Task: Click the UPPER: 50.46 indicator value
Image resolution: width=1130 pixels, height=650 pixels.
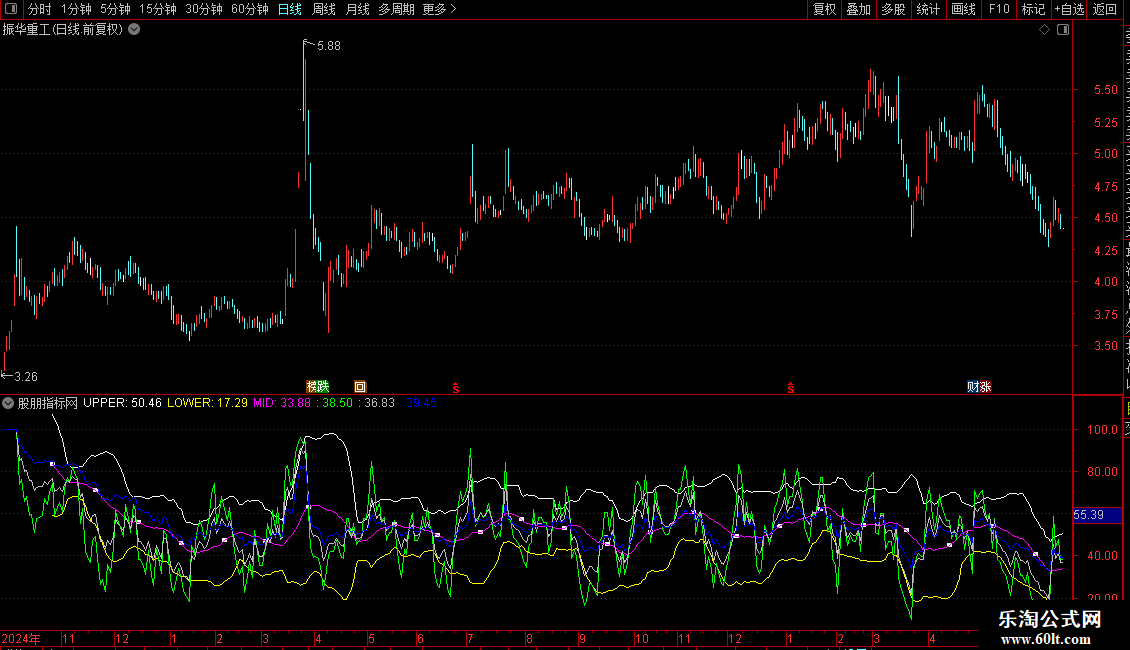Action: [122, 404]
